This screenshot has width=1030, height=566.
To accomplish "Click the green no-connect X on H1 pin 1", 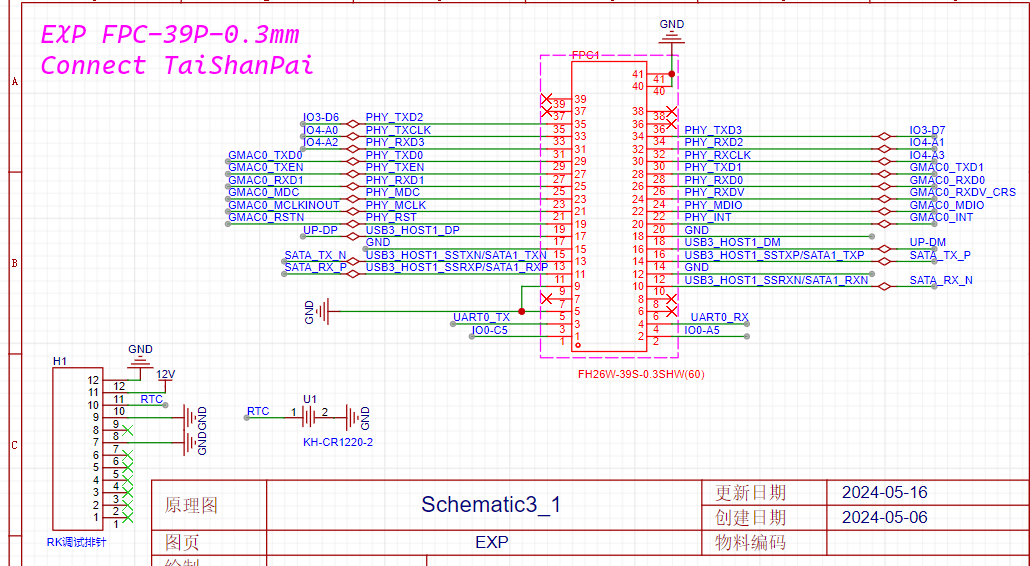I will pos(128,517).
